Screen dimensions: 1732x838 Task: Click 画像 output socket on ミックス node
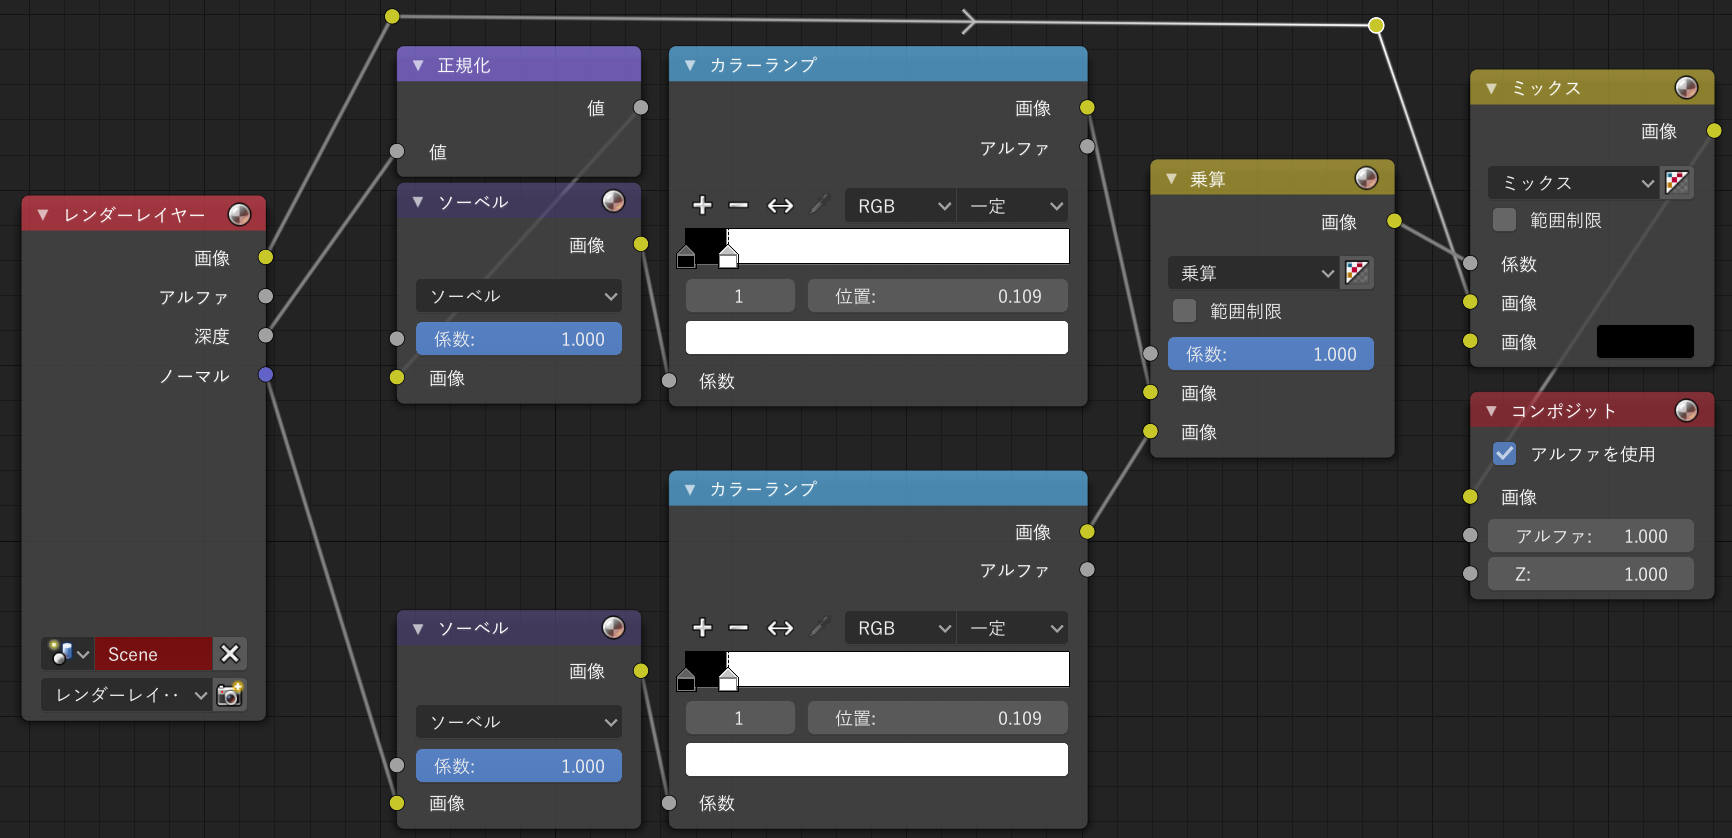1714,131
